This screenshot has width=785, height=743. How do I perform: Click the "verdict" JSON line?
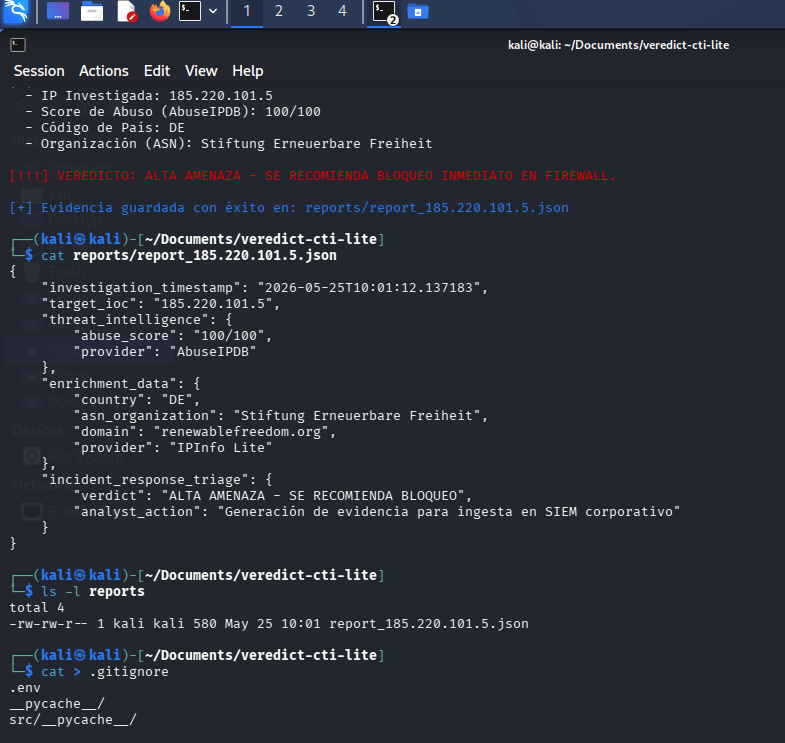[x=272, y=496]
